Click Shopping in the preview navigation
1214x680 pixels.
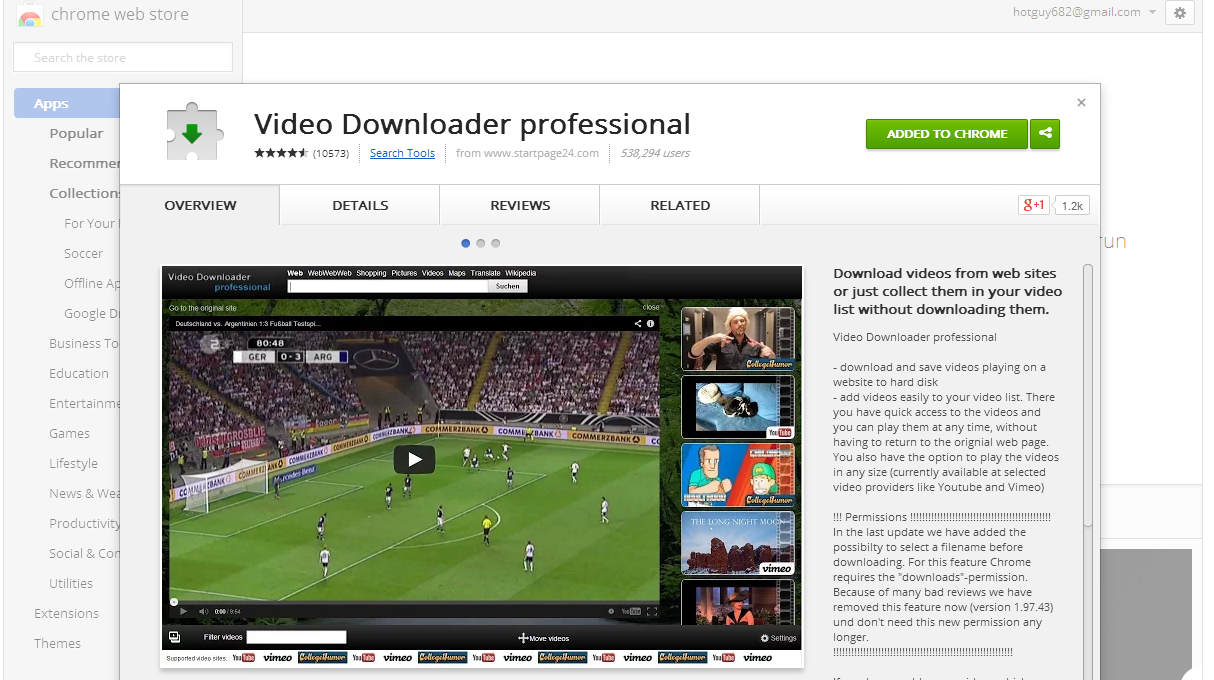coord(371,273)
